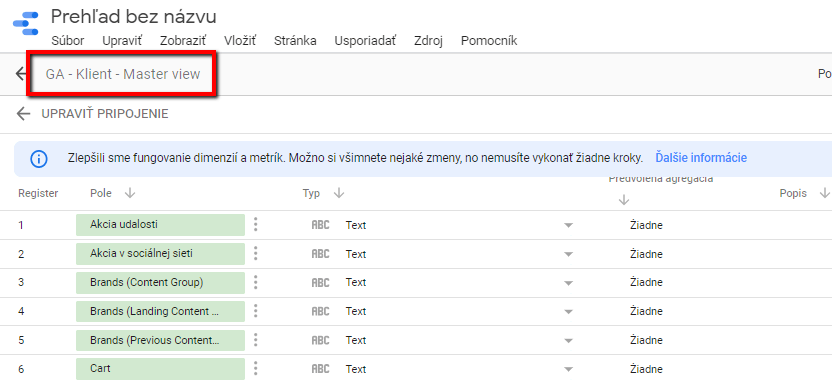Click the back arrow next to UPRAVIŤ PRIPOJENIE
Viewport: 832px width, 381px height.
(23, 114)
